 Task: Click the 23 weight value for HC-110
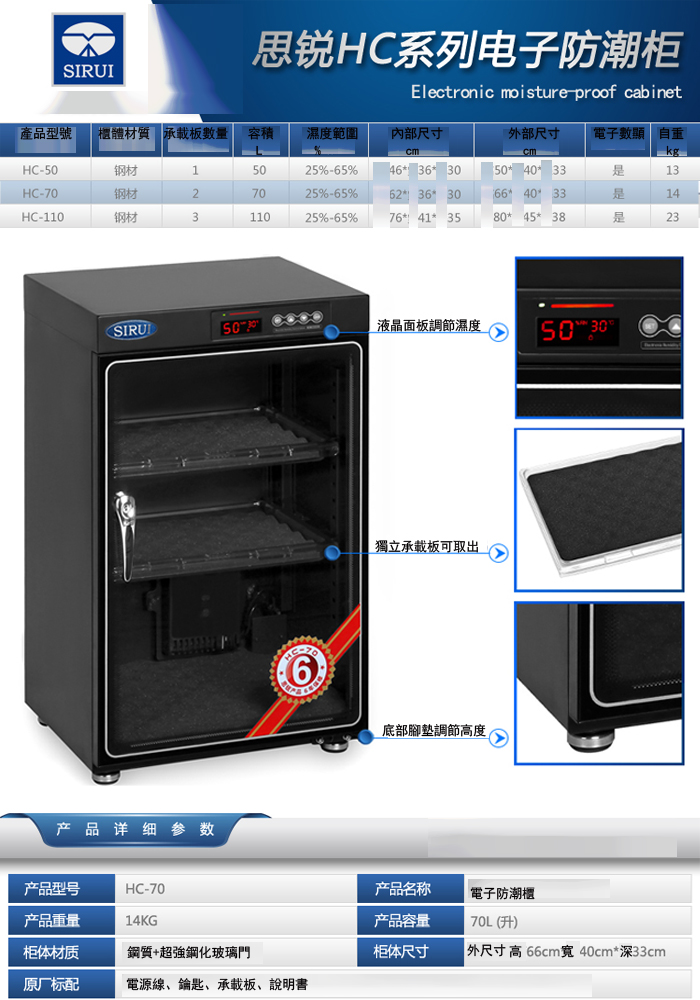coord(673,217)
